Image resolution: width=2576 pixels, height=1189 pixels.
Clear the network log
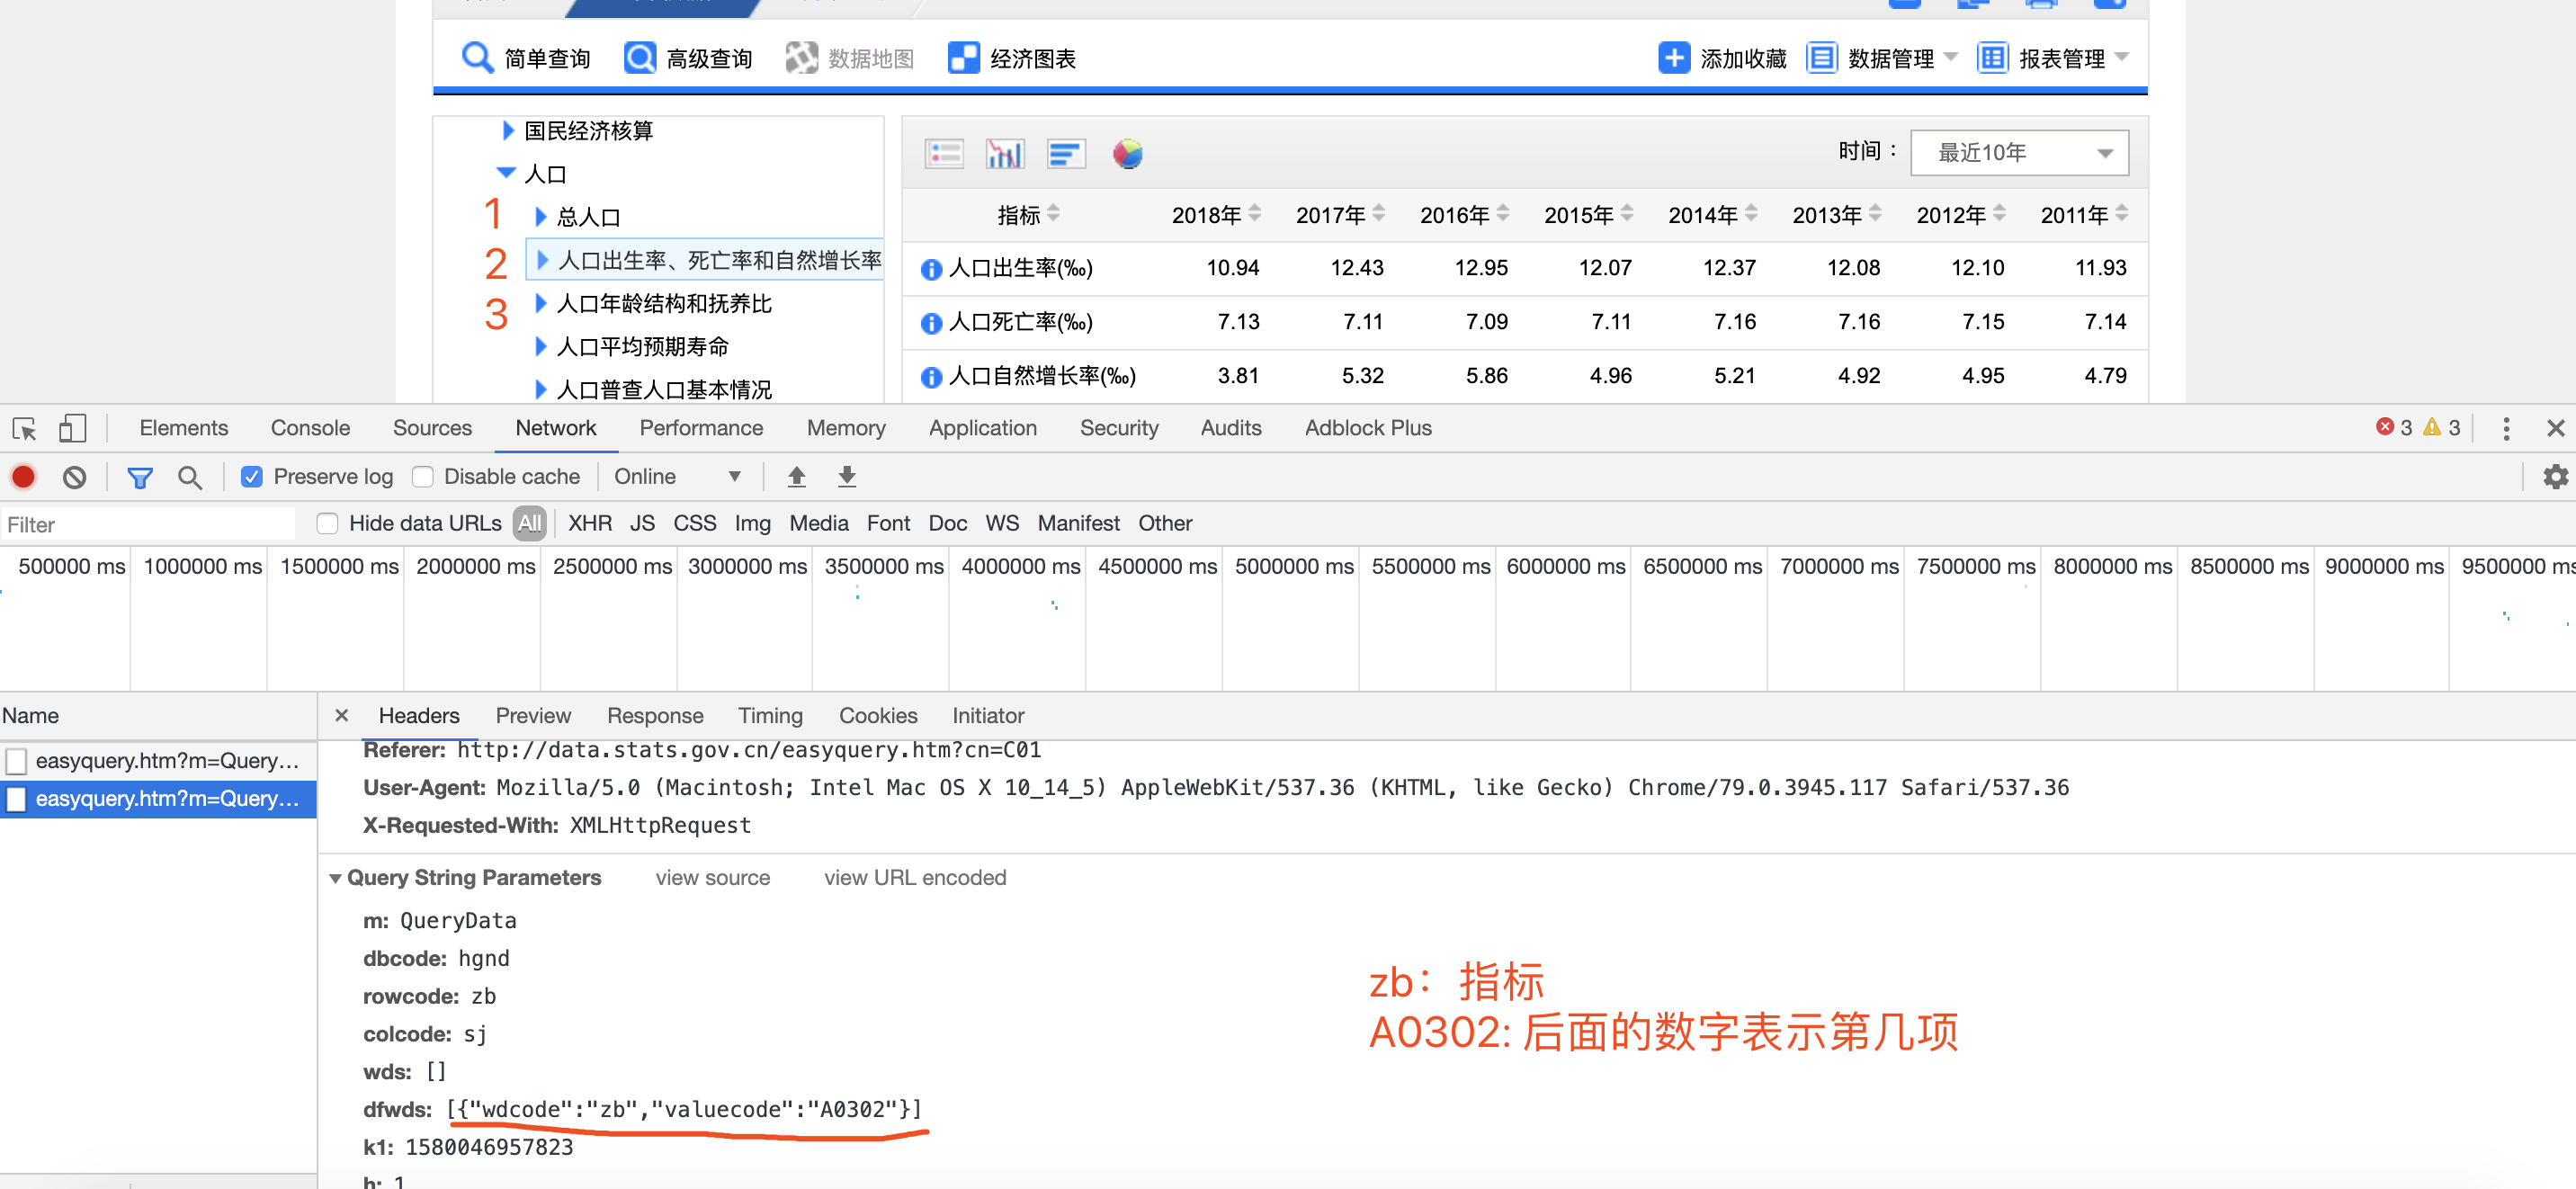73,477
